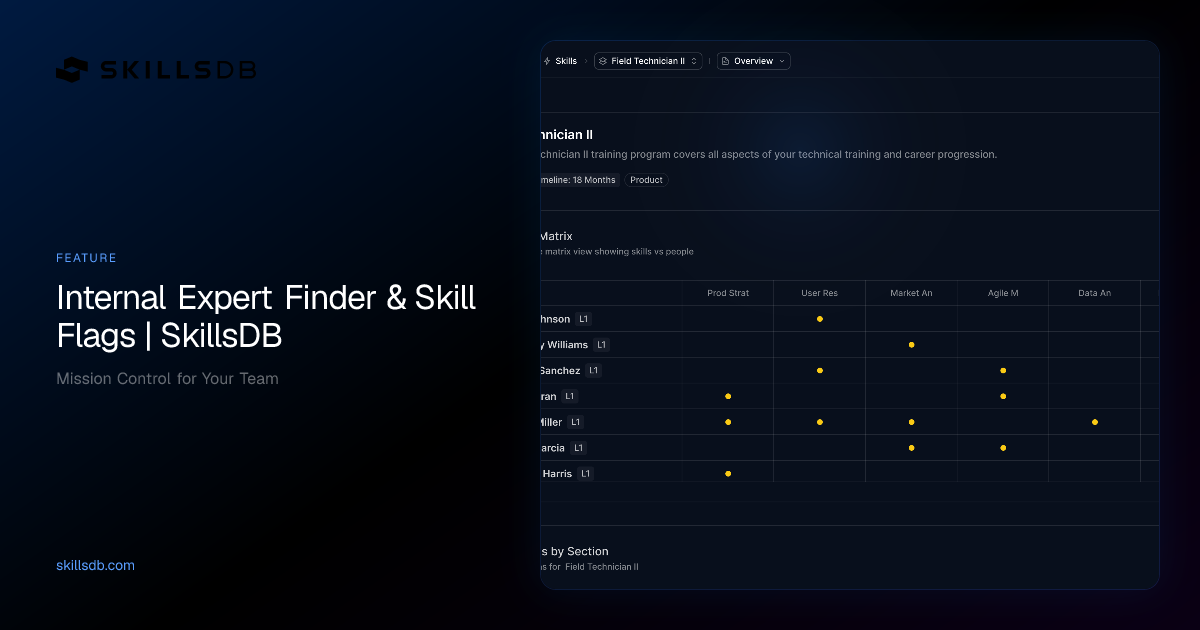Click Garcia's Agile M skill dot
The width and height of the screenshot is (1200, 630).
click(1003, 448)
